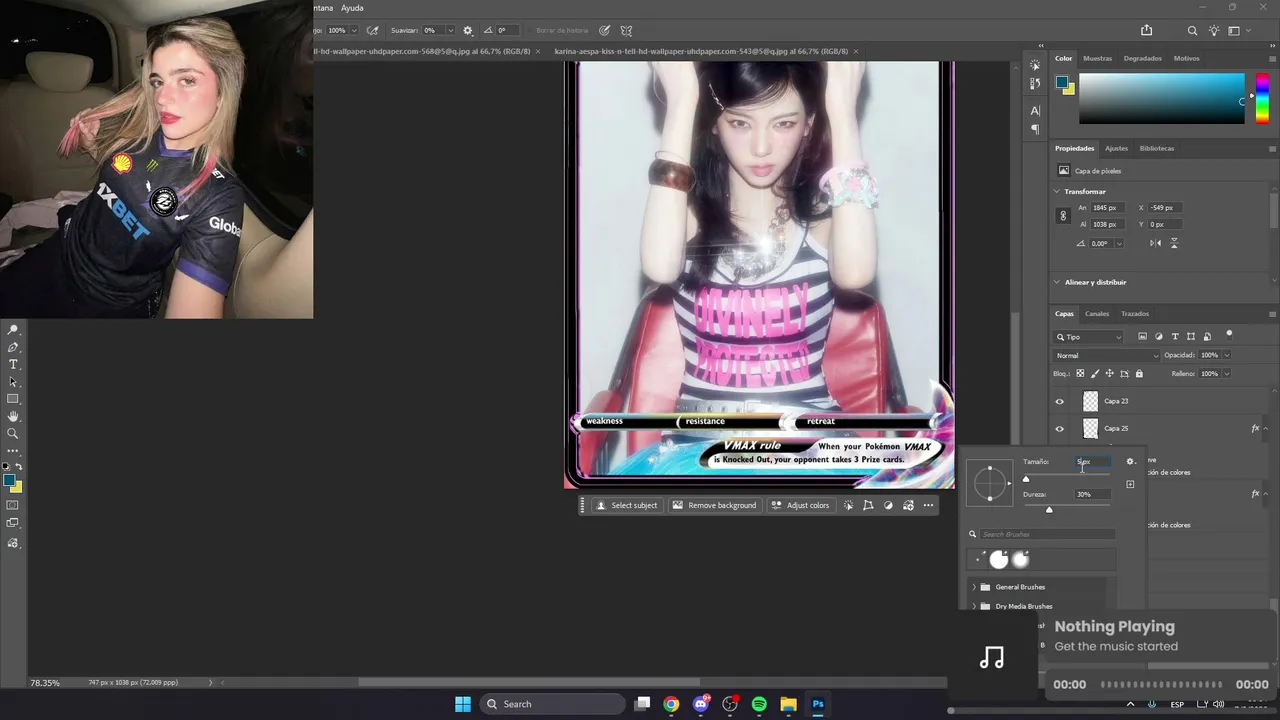The width and height of the screenshot is (1280, 720).
Task: Open the Character panel icon
Action: click(x=1035, y=110)
